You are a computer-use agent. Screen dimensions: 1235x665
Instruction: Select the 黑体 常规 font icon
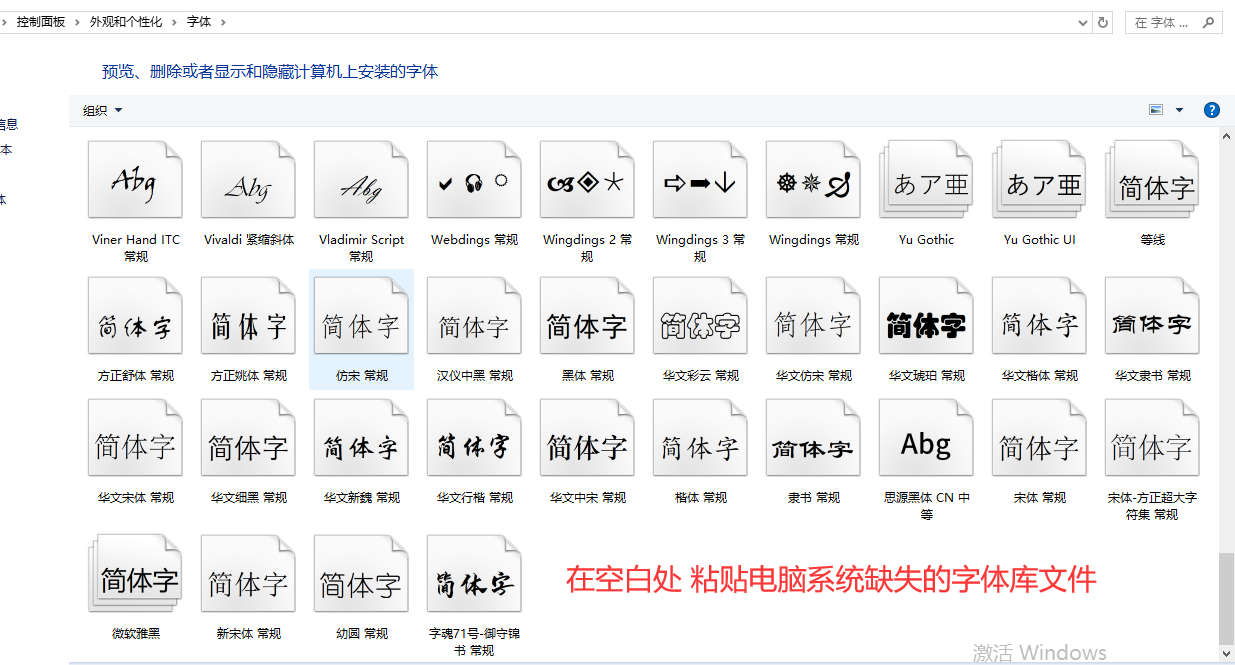(x=588, y=316)
